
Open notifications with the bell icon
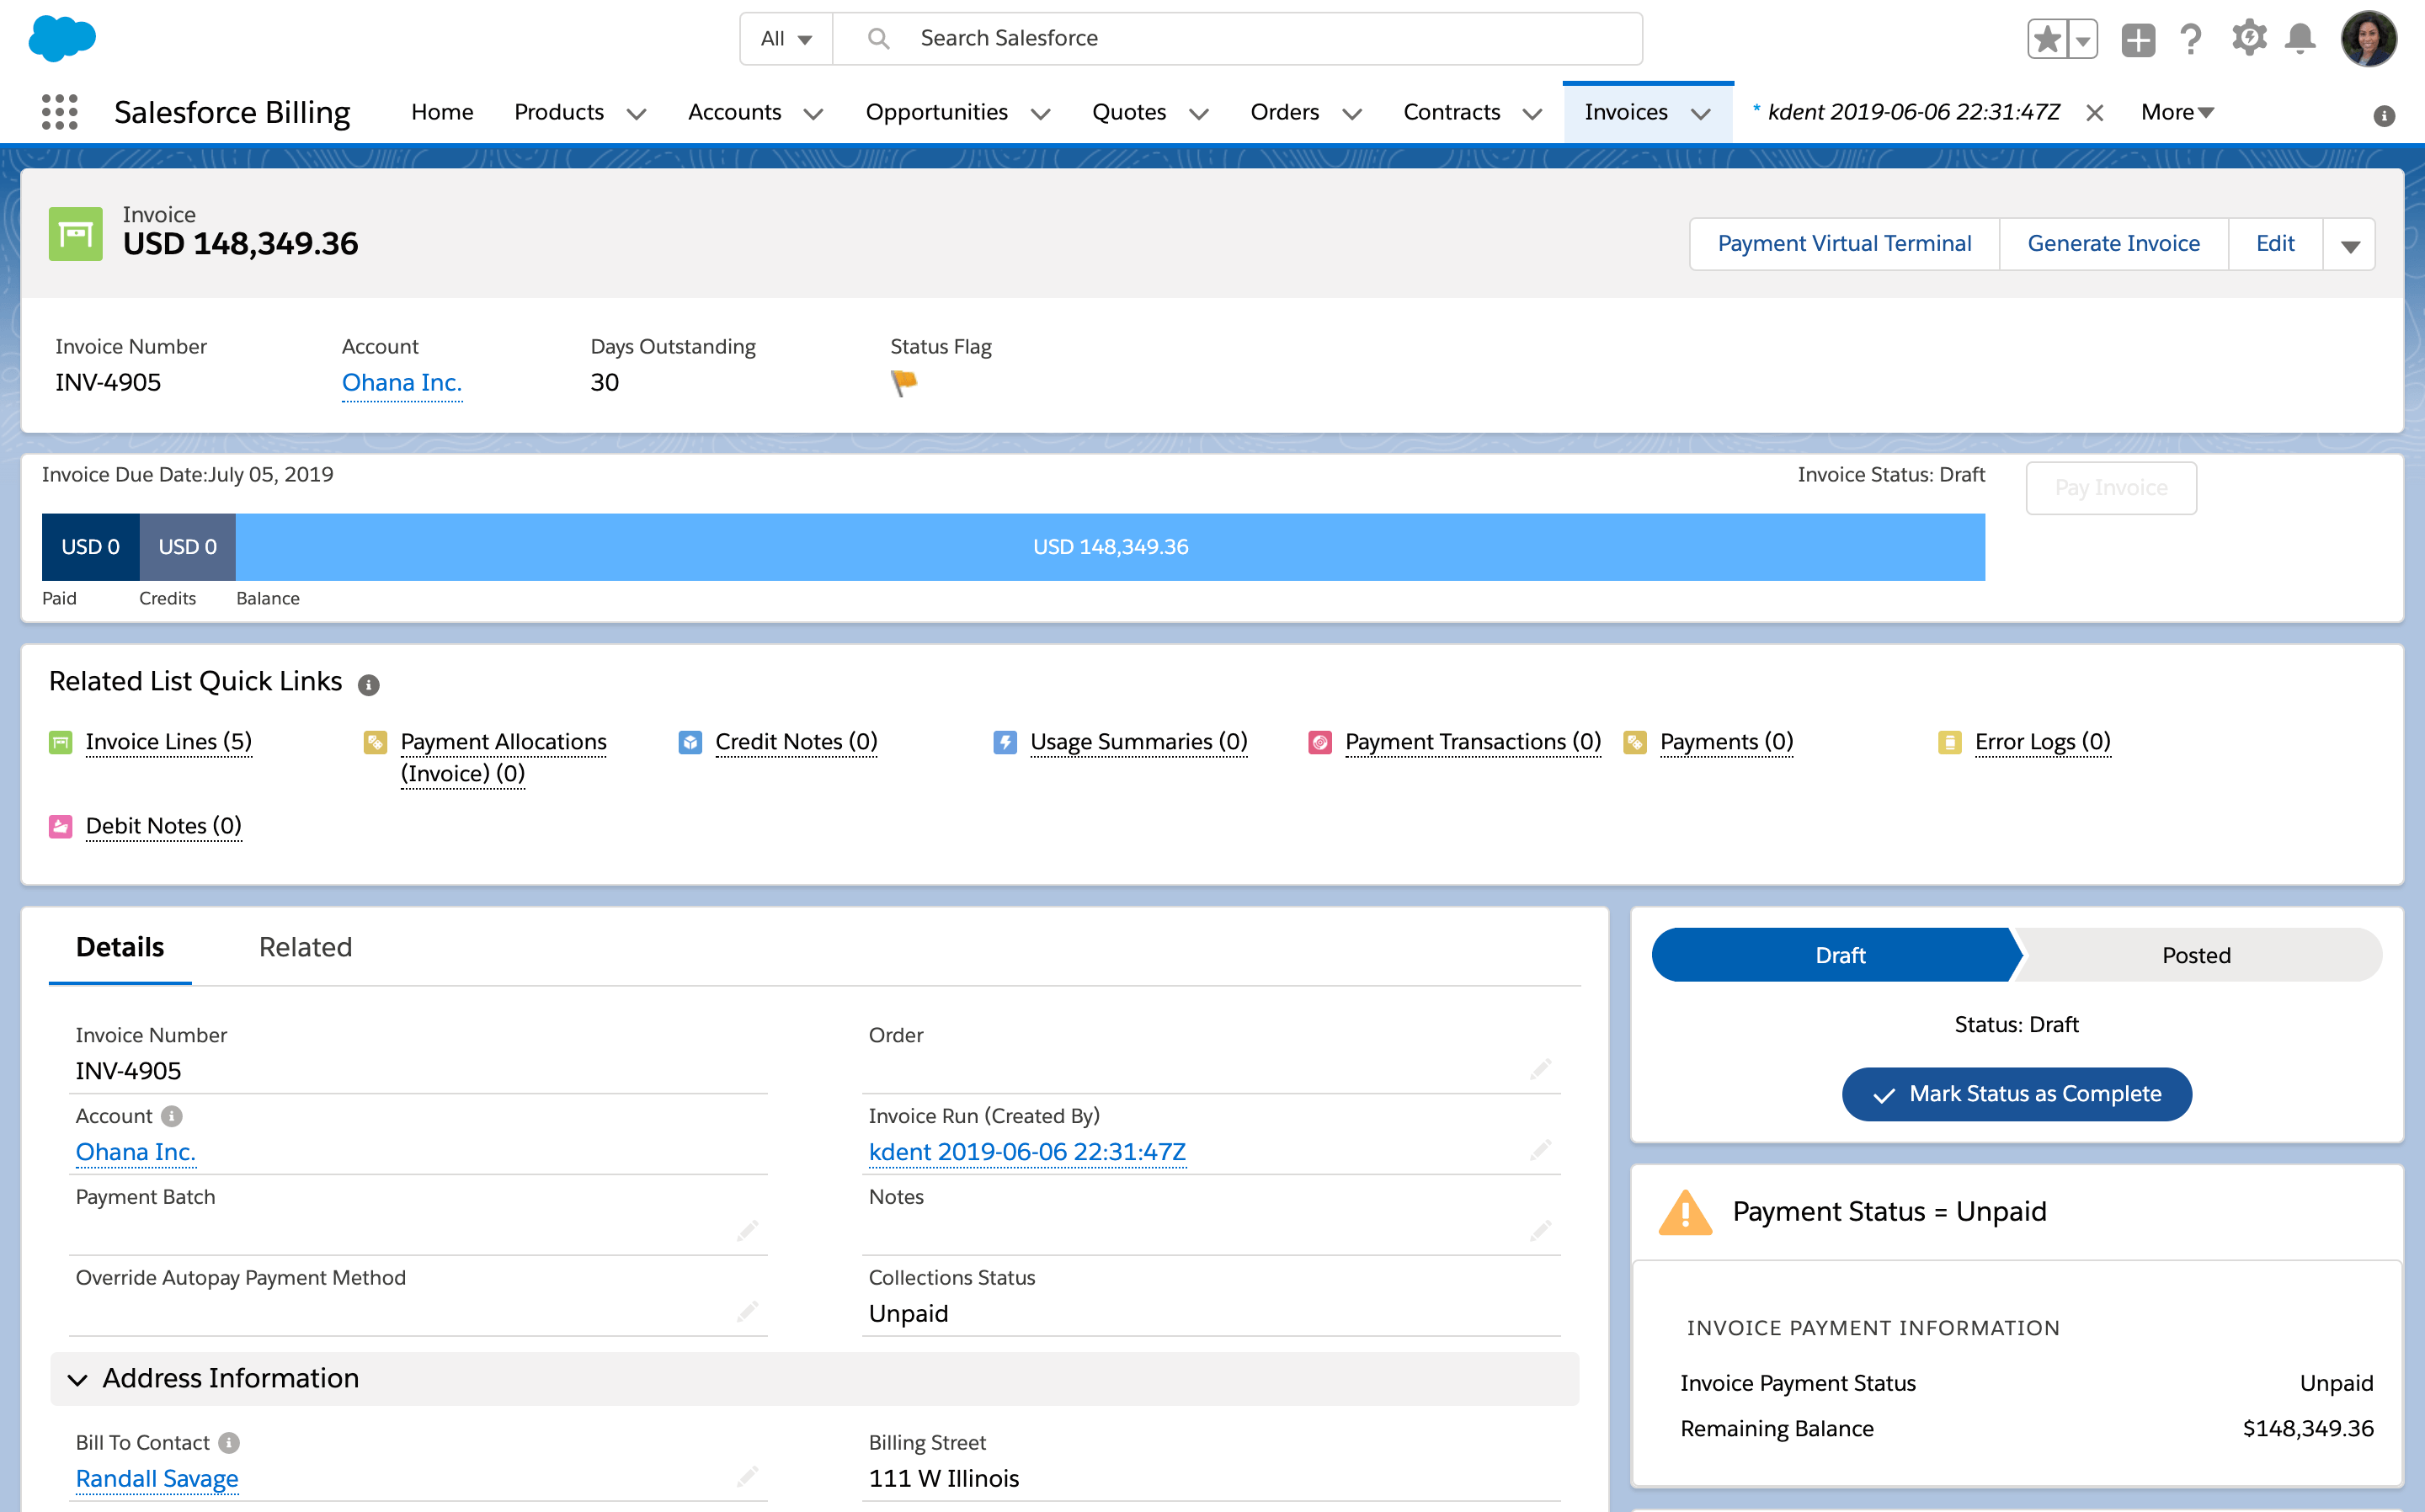pyautogui.click(x=2300, y=38)
